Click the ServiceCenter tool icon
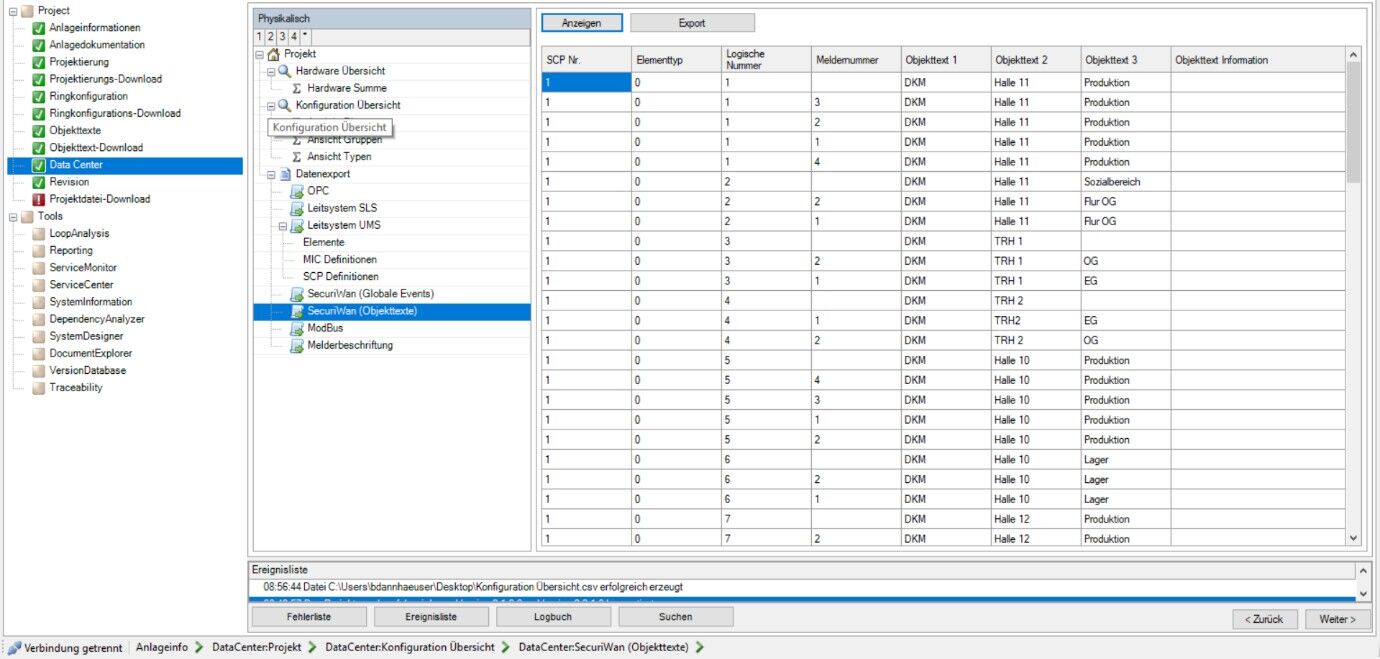 pyautogui.click(x=38, y=285)
